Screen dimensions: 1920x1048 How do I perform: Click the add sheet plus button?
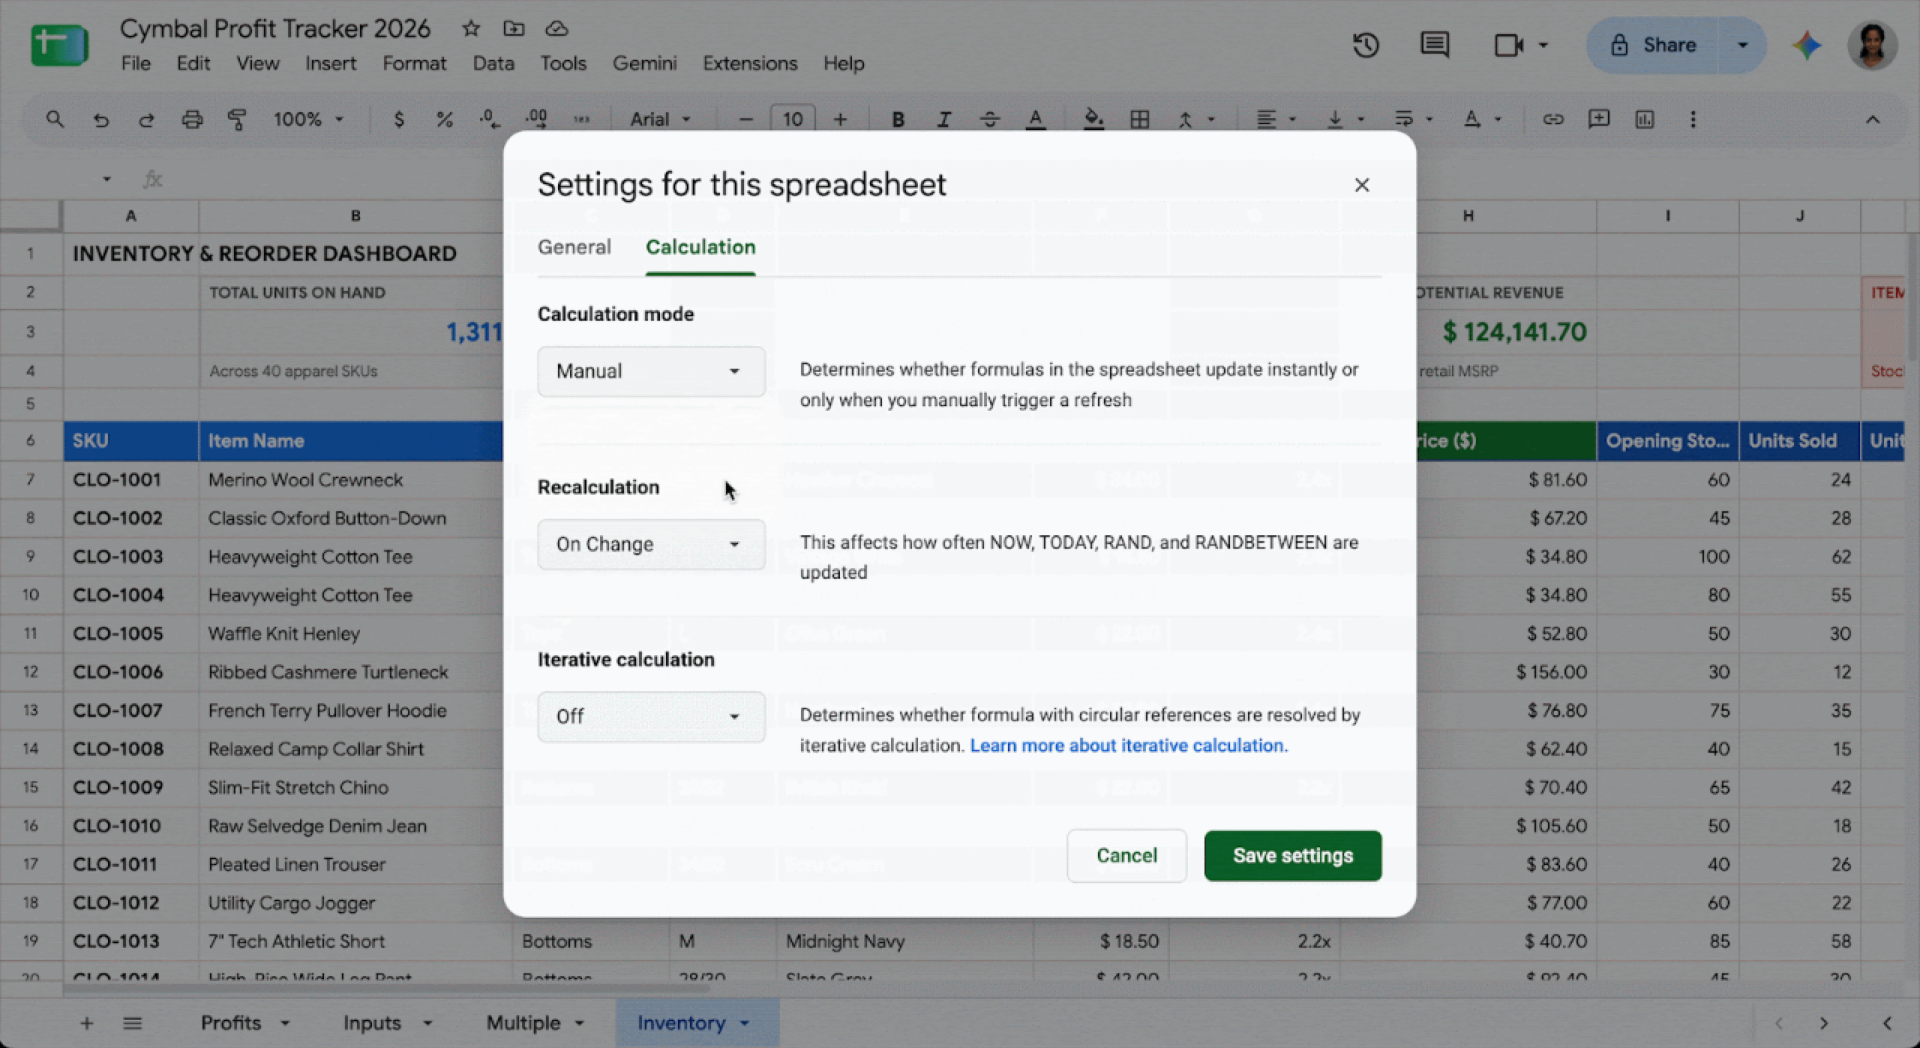[87, 1023]
